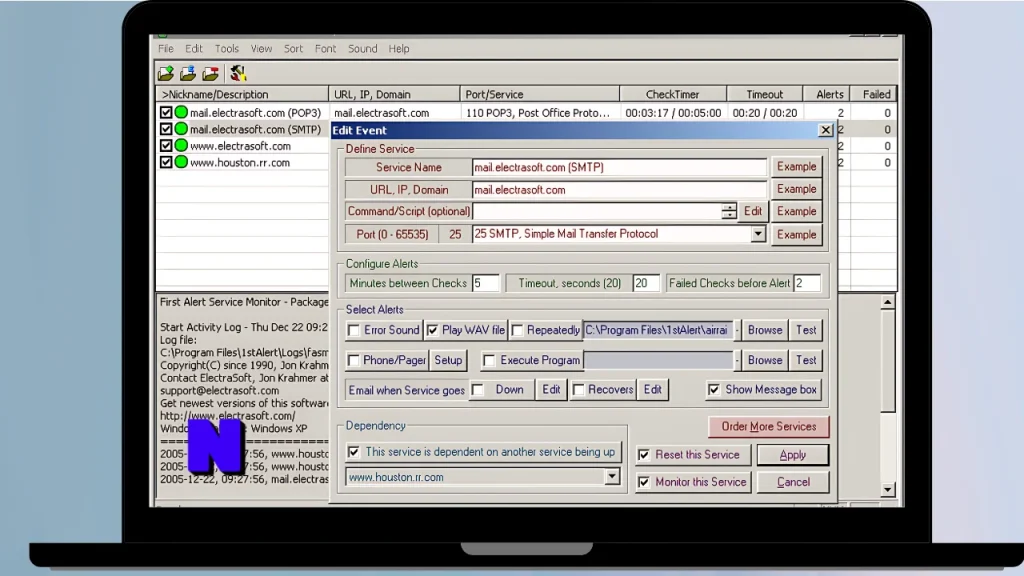This screenshot has width=1024, height=576.
Task: Open Phone/Pager Setup
Action: click(x=448, y=360)
